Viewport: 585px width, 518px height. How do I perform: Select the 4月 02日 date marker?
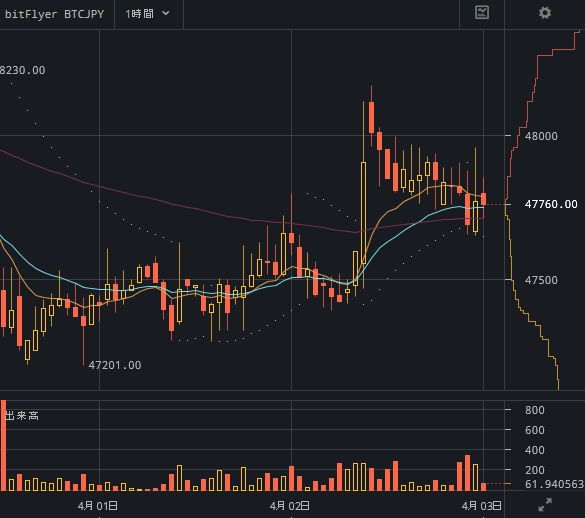(x=290, y=506)
